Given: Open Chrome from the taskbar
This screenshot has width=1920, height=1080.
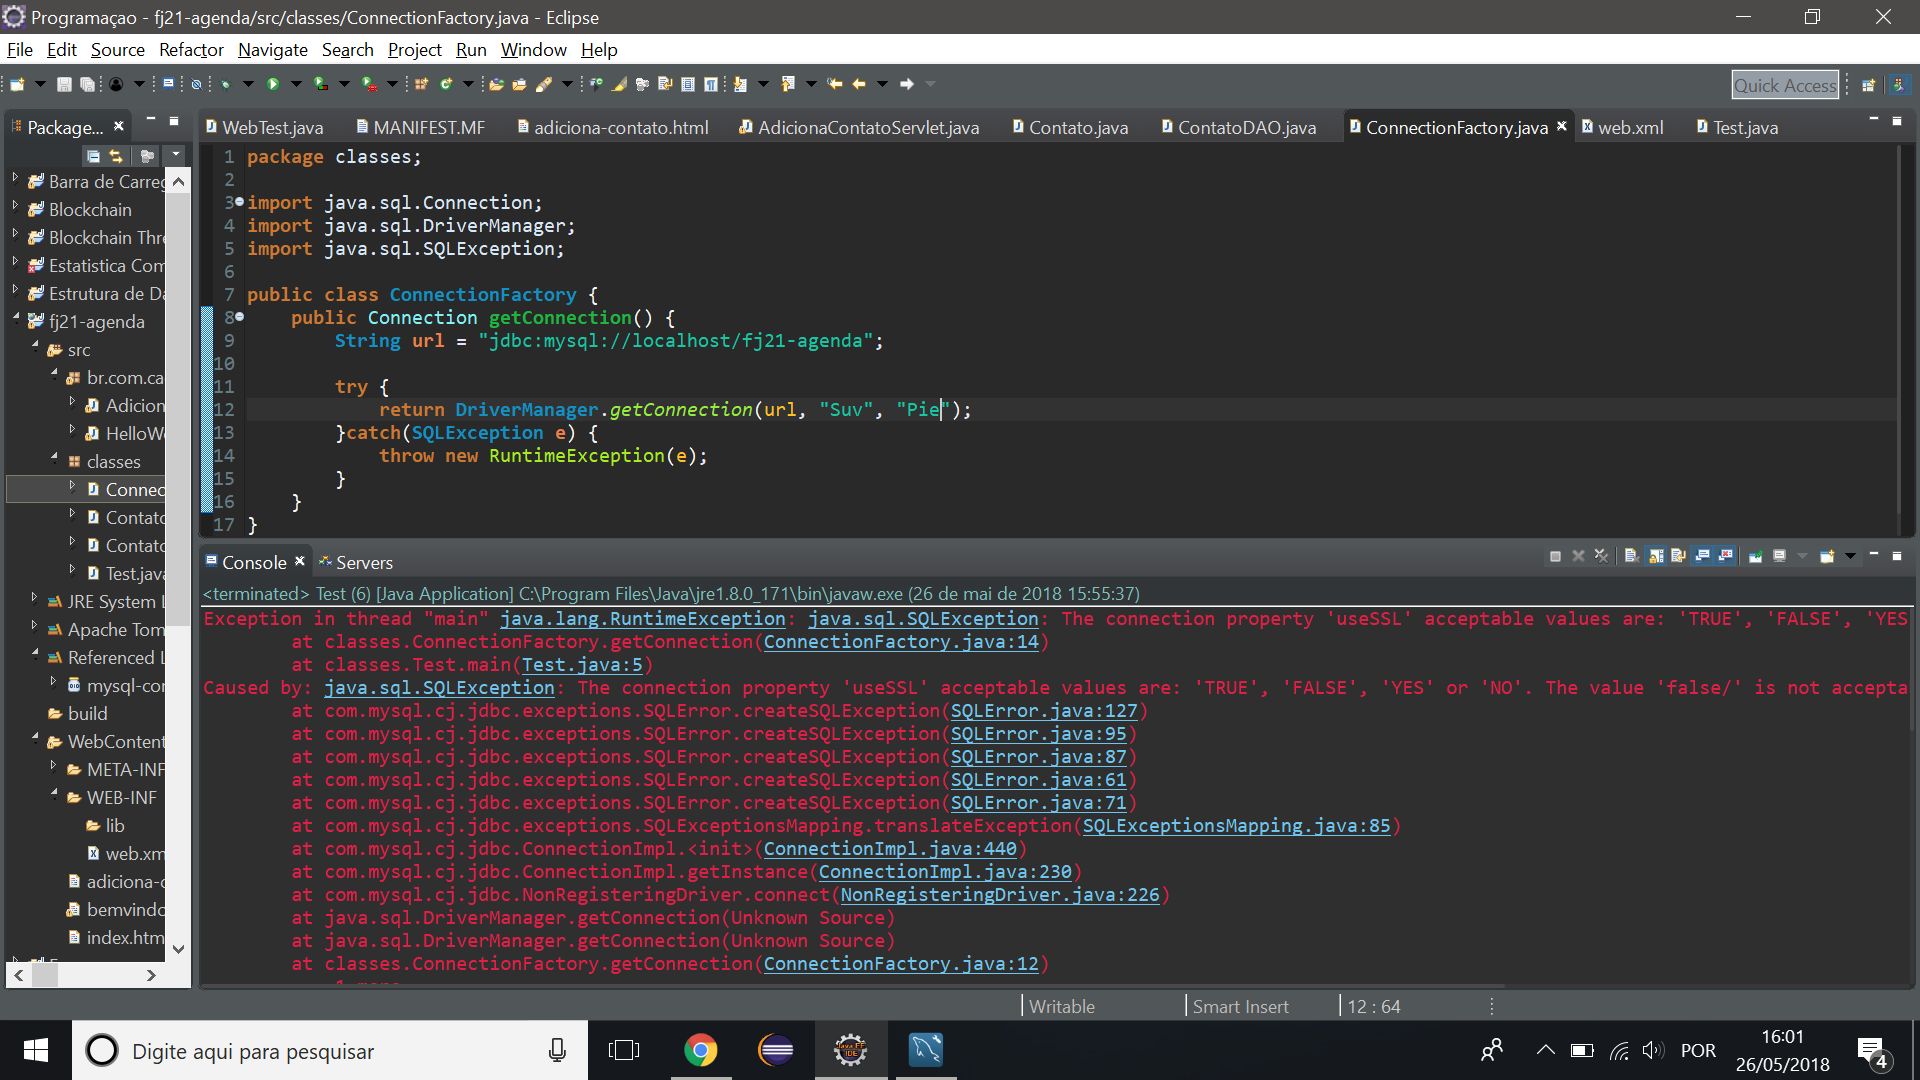Looking at the screenshot, I should 700,1050.
